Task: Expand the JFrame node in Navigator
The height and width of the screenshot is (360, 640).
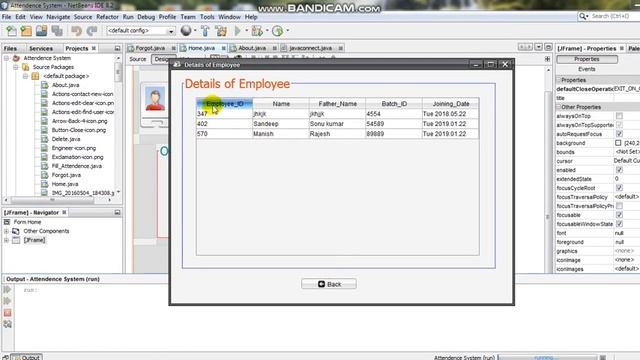Action: [x=6, y=240]
